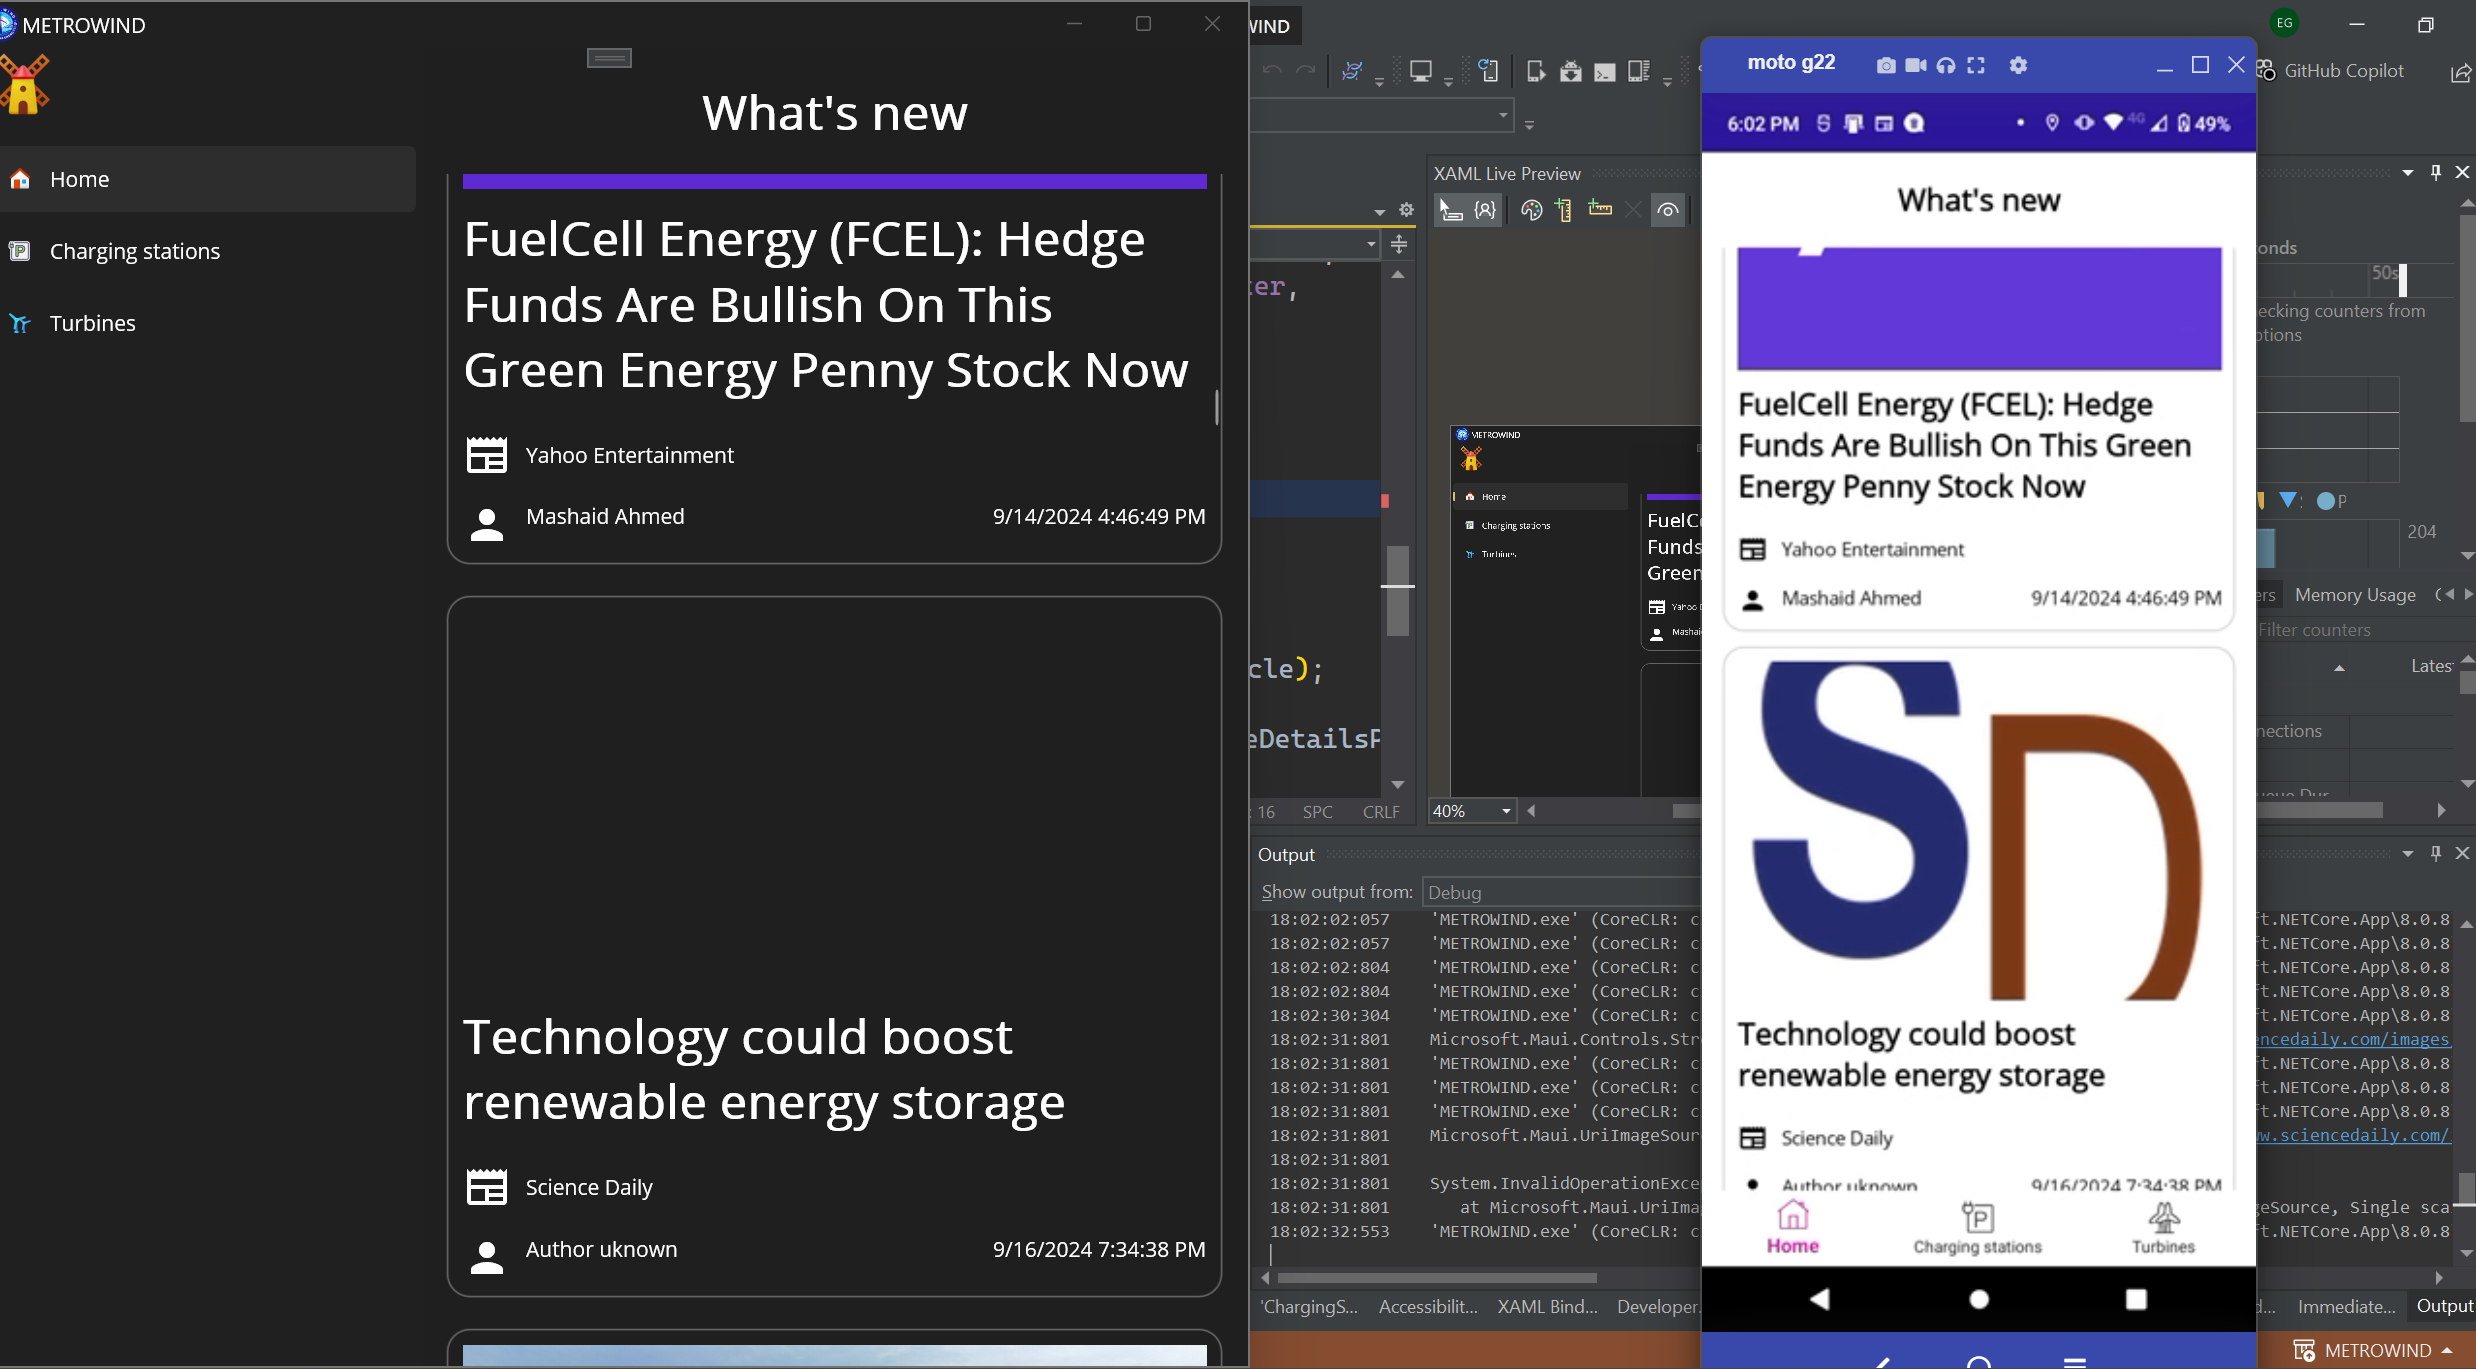Click 50s marker on diagnostics timeline

tap(2384, 273)
